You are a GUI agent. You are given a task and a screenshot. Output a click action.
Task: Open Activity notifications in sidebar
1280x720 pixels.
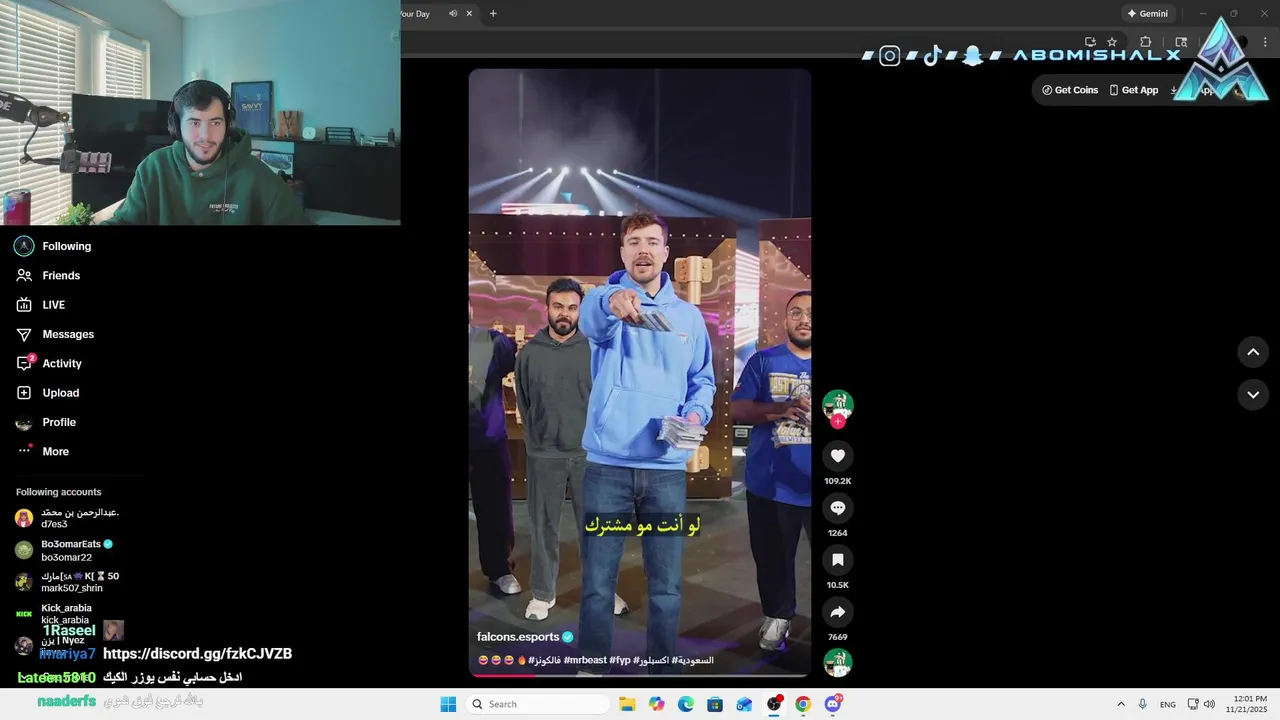49,363
